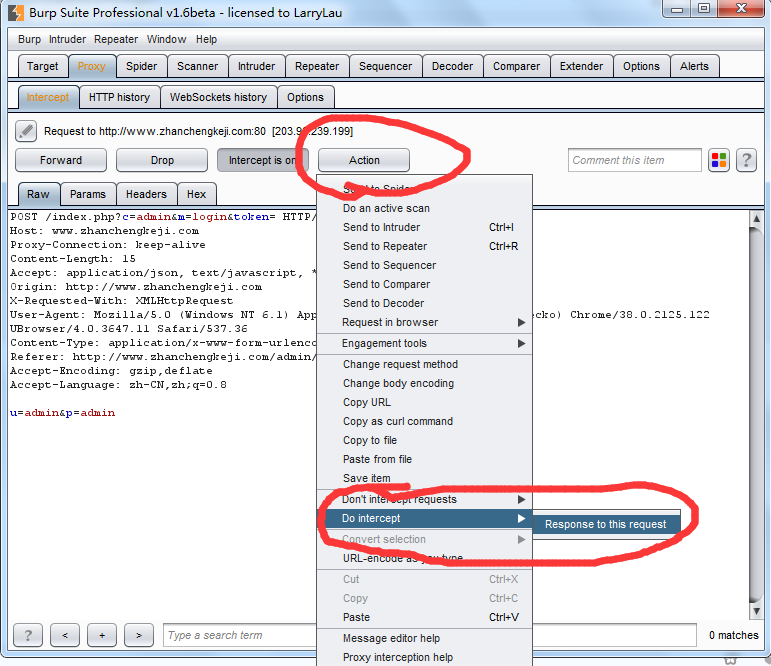Open the Intruder menu in menu bar
This screenshot has height=666, width=771.
(67, 39)
